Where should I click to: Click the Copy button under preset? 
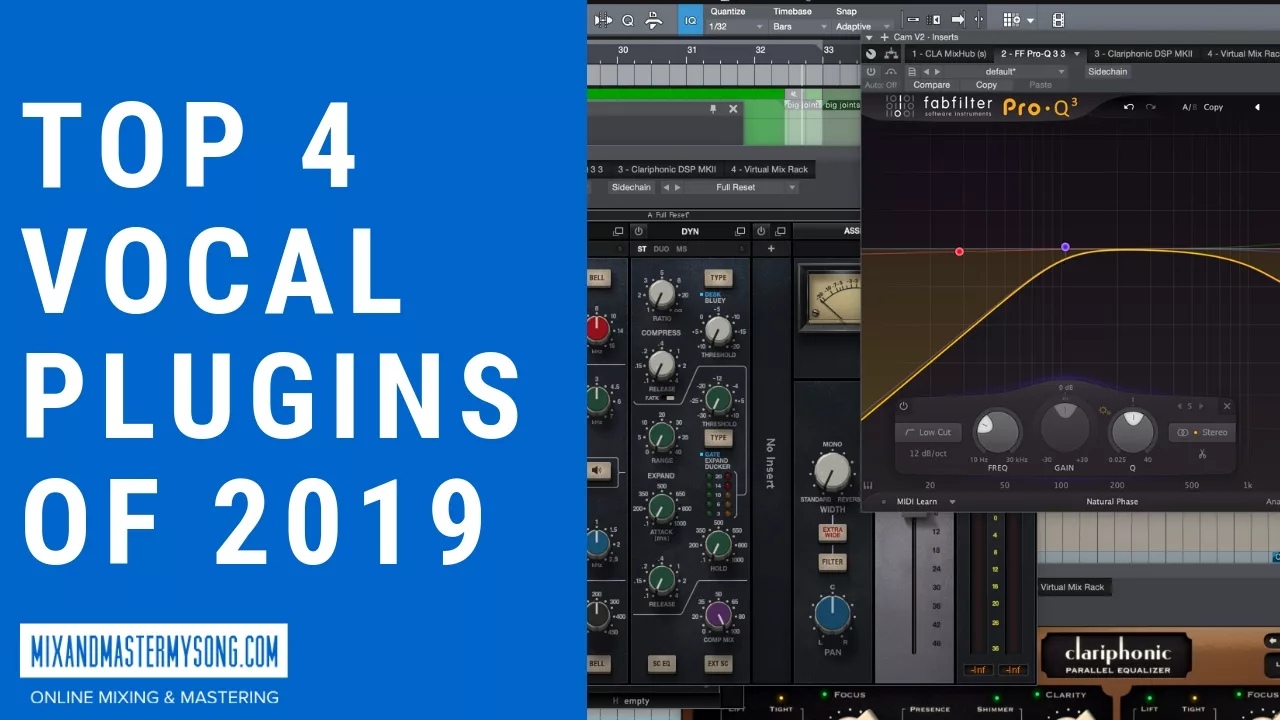click(986, 85)
